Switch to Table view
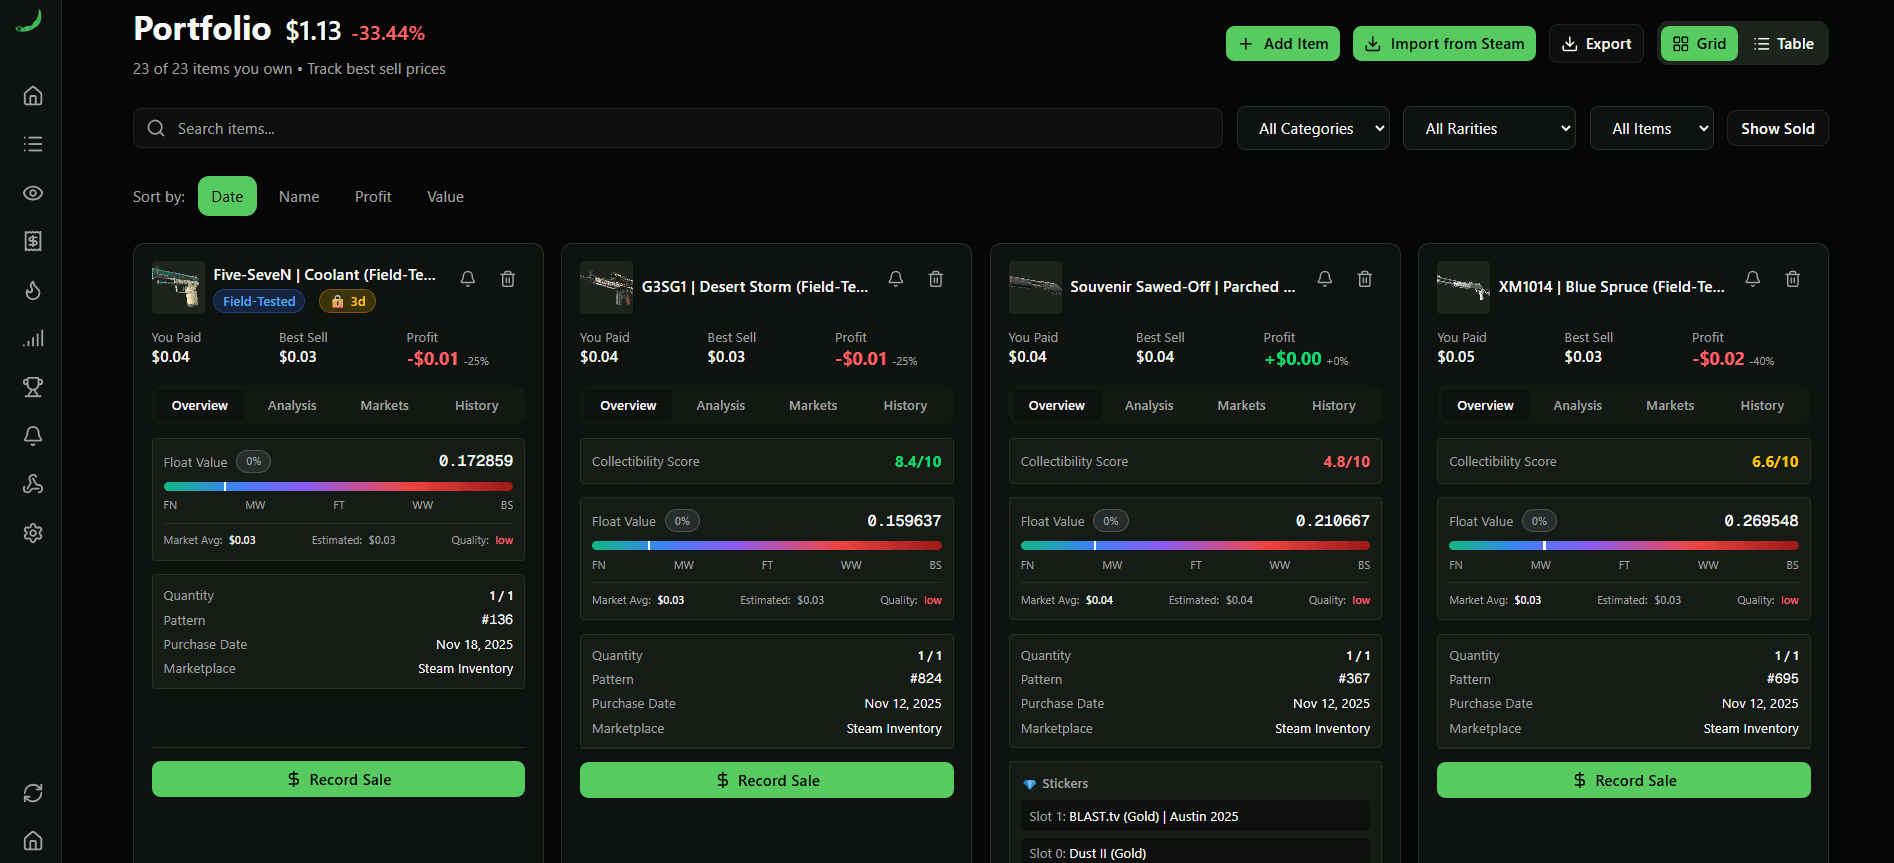 pos(1784,44)
